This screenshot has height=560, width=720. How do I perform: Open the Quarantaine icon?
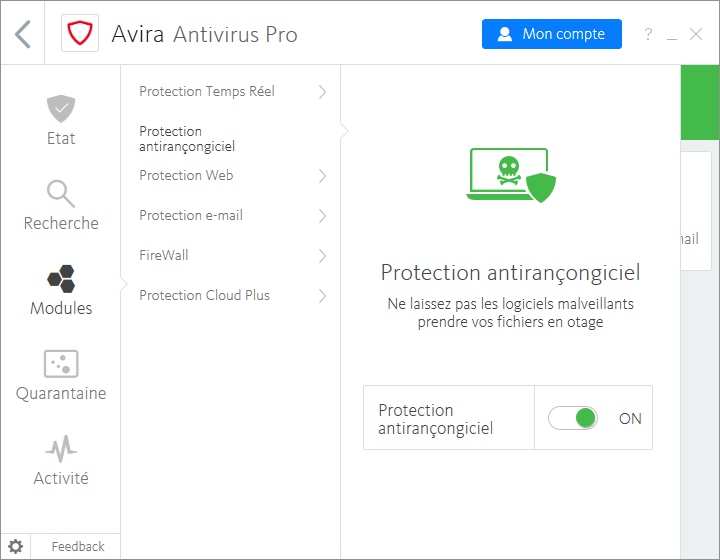[x=61, y=363]
